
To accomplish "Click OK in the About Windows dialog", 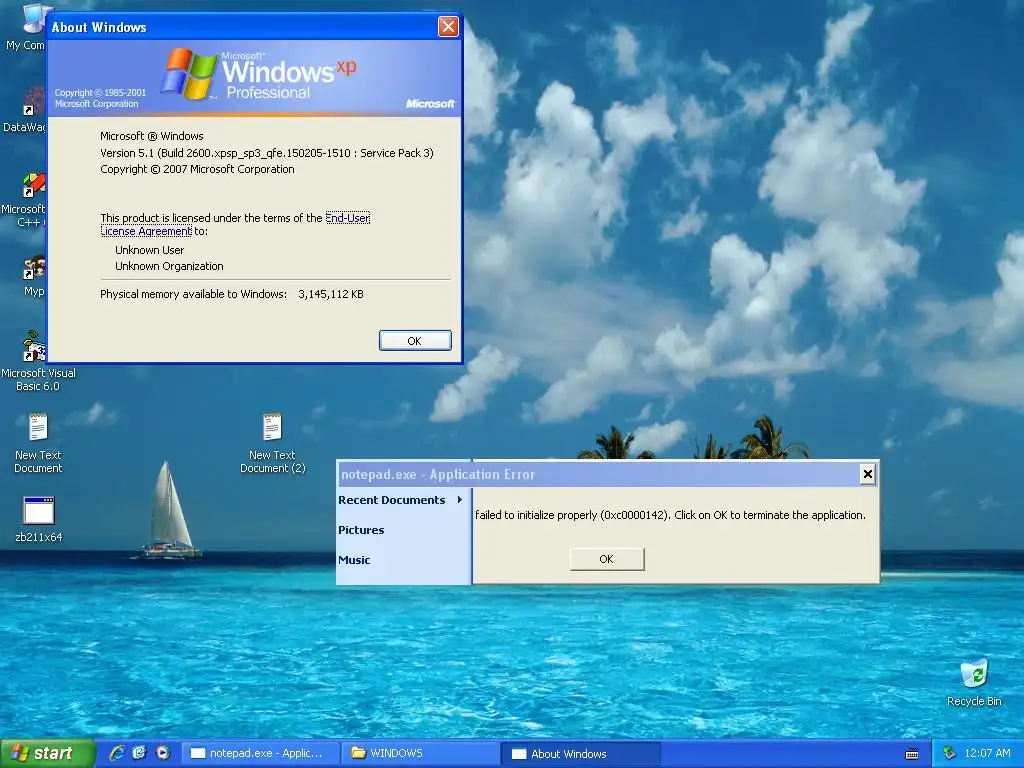I will (x=415, y=341).
